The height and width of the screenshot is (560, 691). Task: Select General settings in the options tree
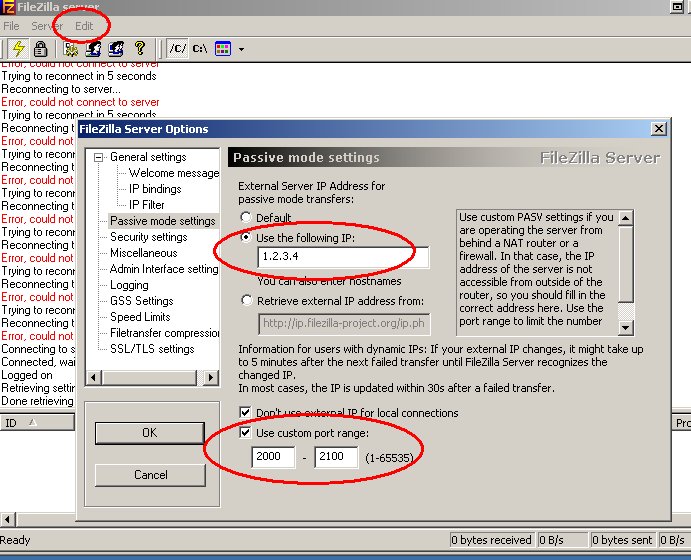[x=148, y=157]
